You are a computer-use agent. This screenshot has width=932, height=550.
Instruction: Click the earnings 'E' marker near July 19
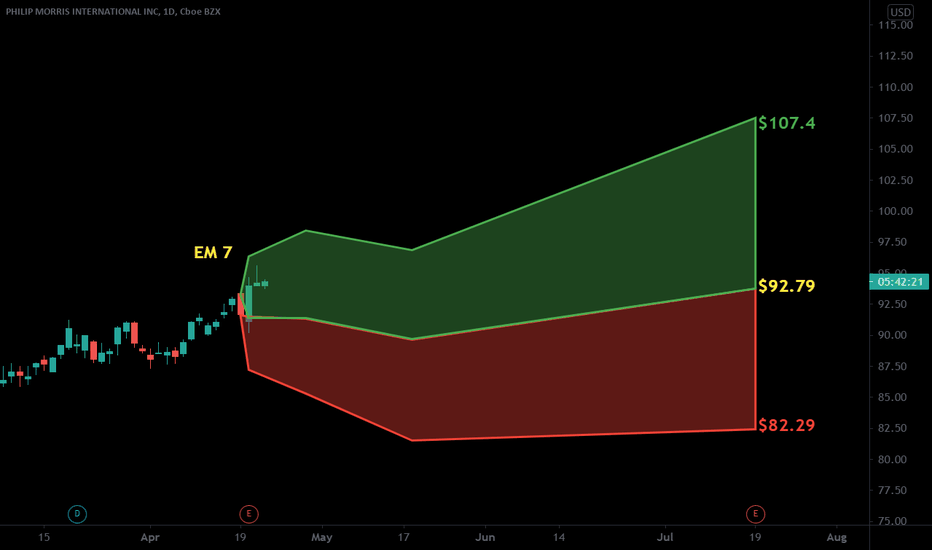tap(755, 514)
